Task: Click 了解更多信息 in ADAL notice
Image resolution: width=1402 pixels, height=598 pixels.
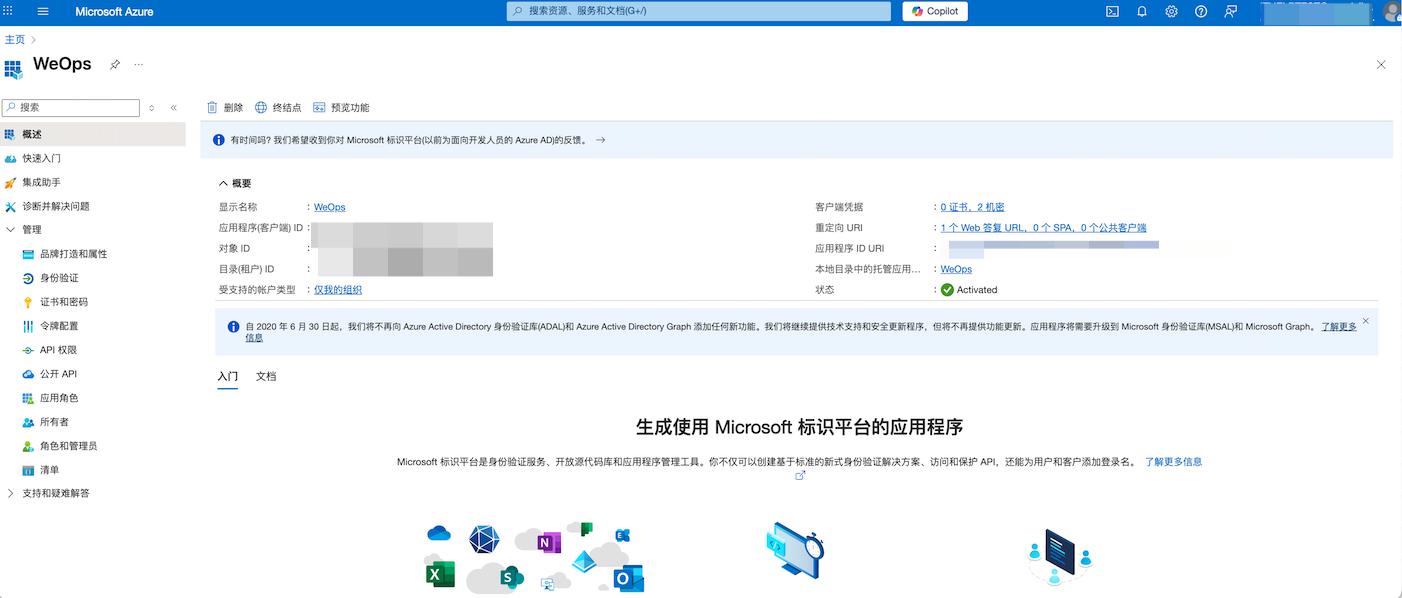Action: click(1339, 327)
